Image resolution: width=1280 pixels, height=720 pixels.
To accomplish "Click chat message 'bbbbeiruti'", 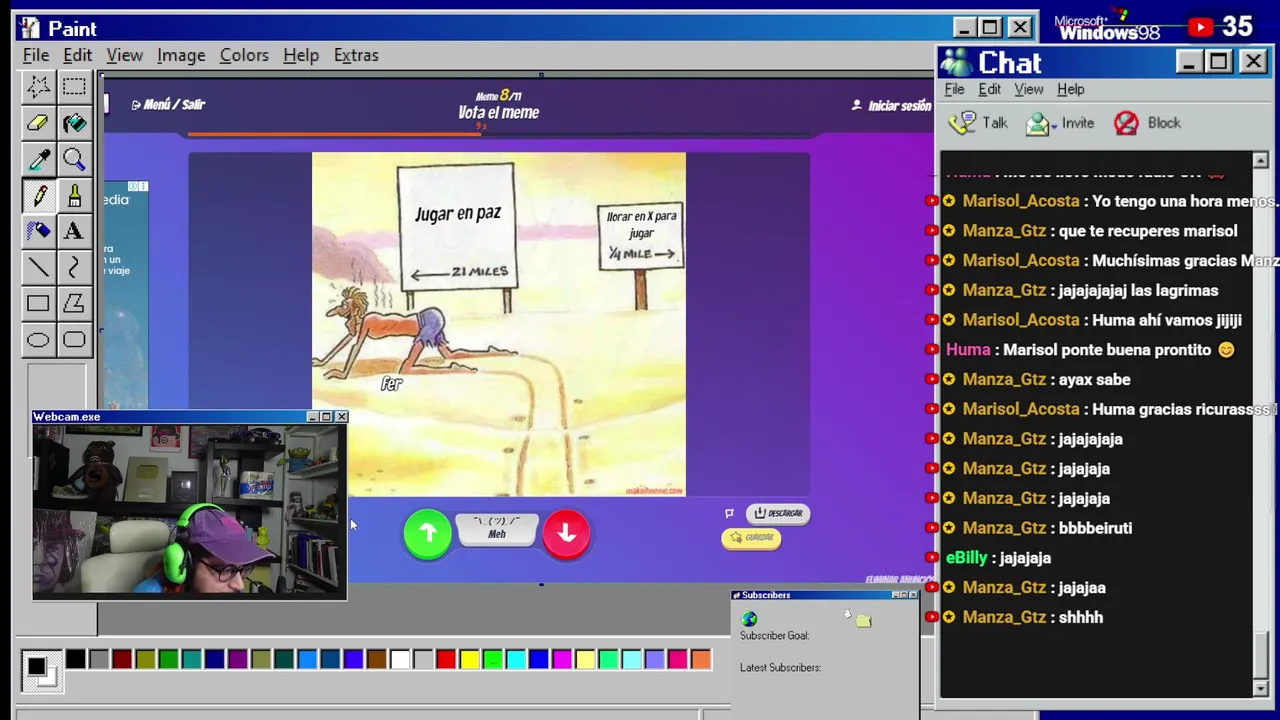I will point(1095,528).
